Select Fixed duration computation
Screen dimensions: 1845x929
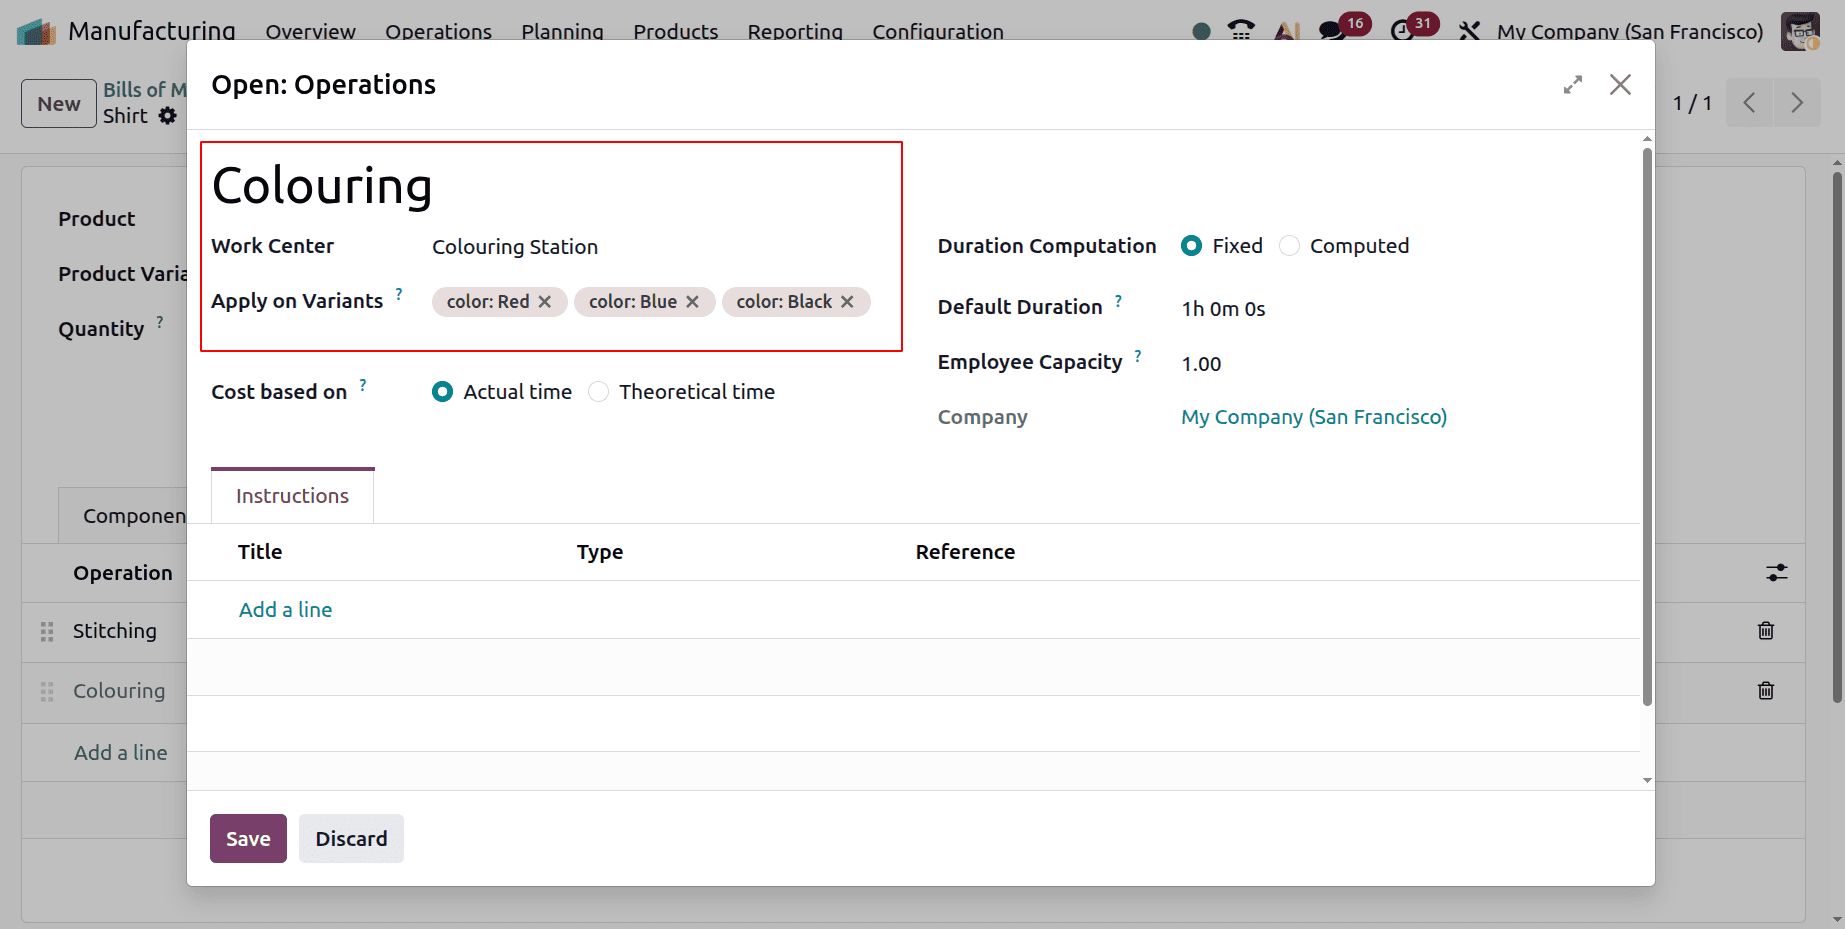(1191, 246)
